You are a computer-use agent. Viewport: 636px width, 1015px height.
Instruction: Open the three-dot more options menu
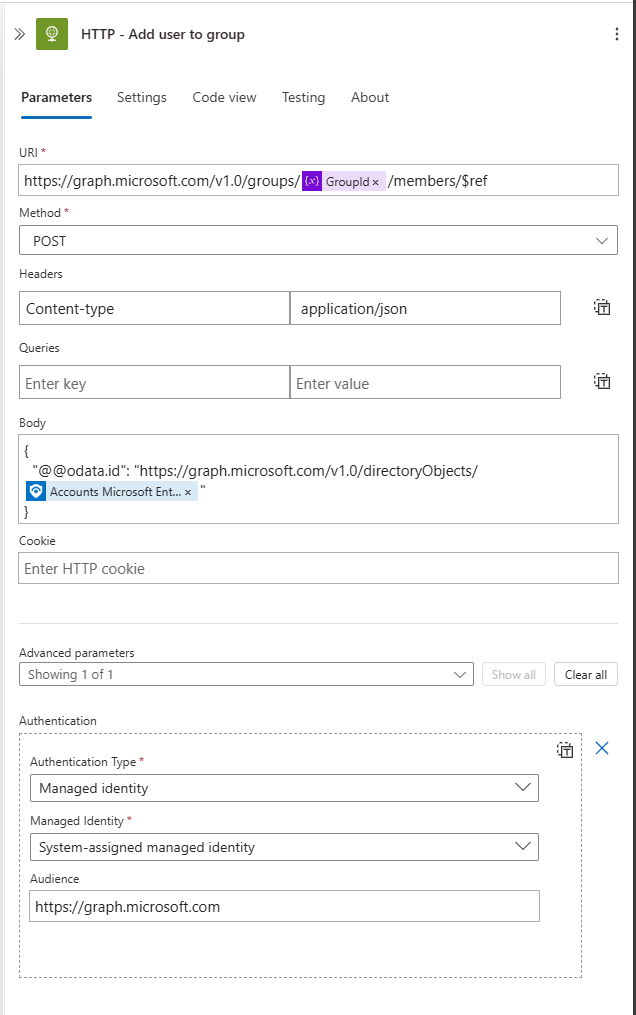pos(617,34)
